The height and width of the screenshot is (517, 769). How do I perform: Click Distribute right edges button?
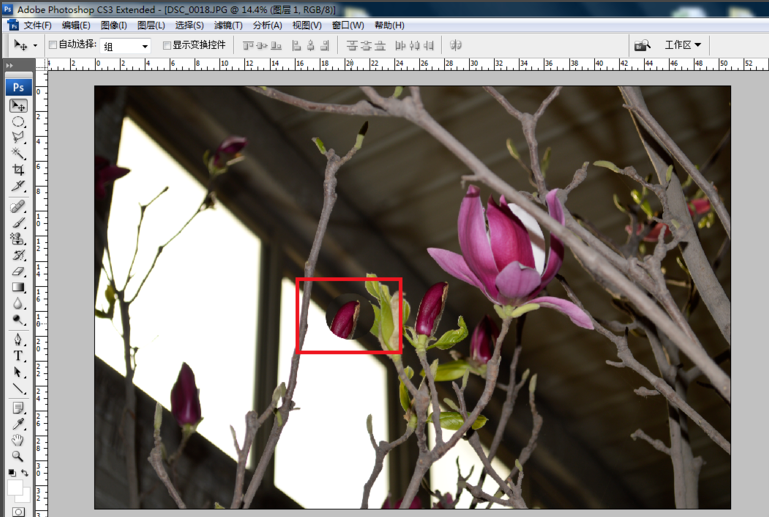click(x=429, y=46)
